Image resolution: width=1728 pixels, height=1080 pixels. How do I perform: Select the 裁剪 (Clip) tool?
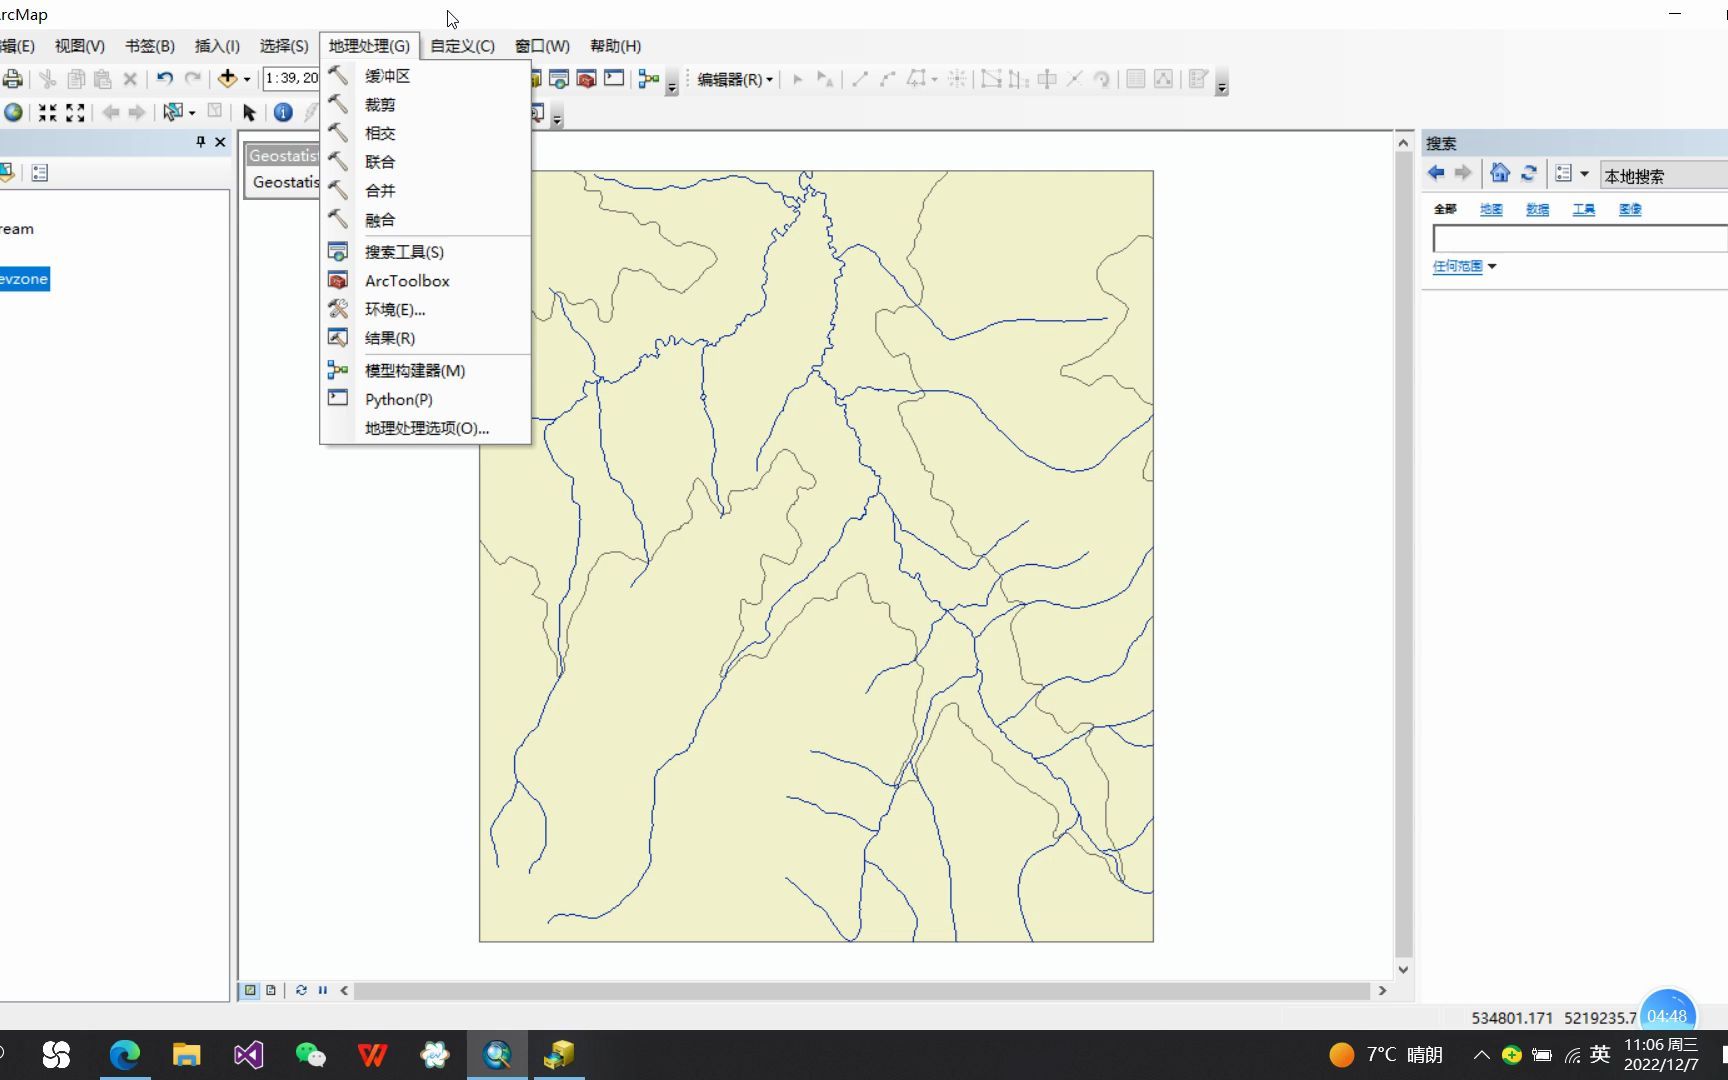point(378,104)
